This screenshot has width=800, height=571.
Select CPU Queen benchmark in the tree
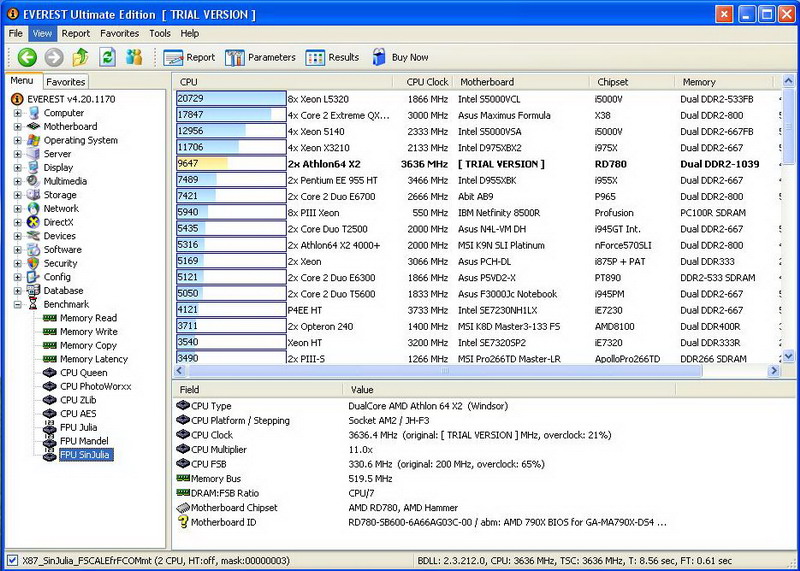pos(83,373)
